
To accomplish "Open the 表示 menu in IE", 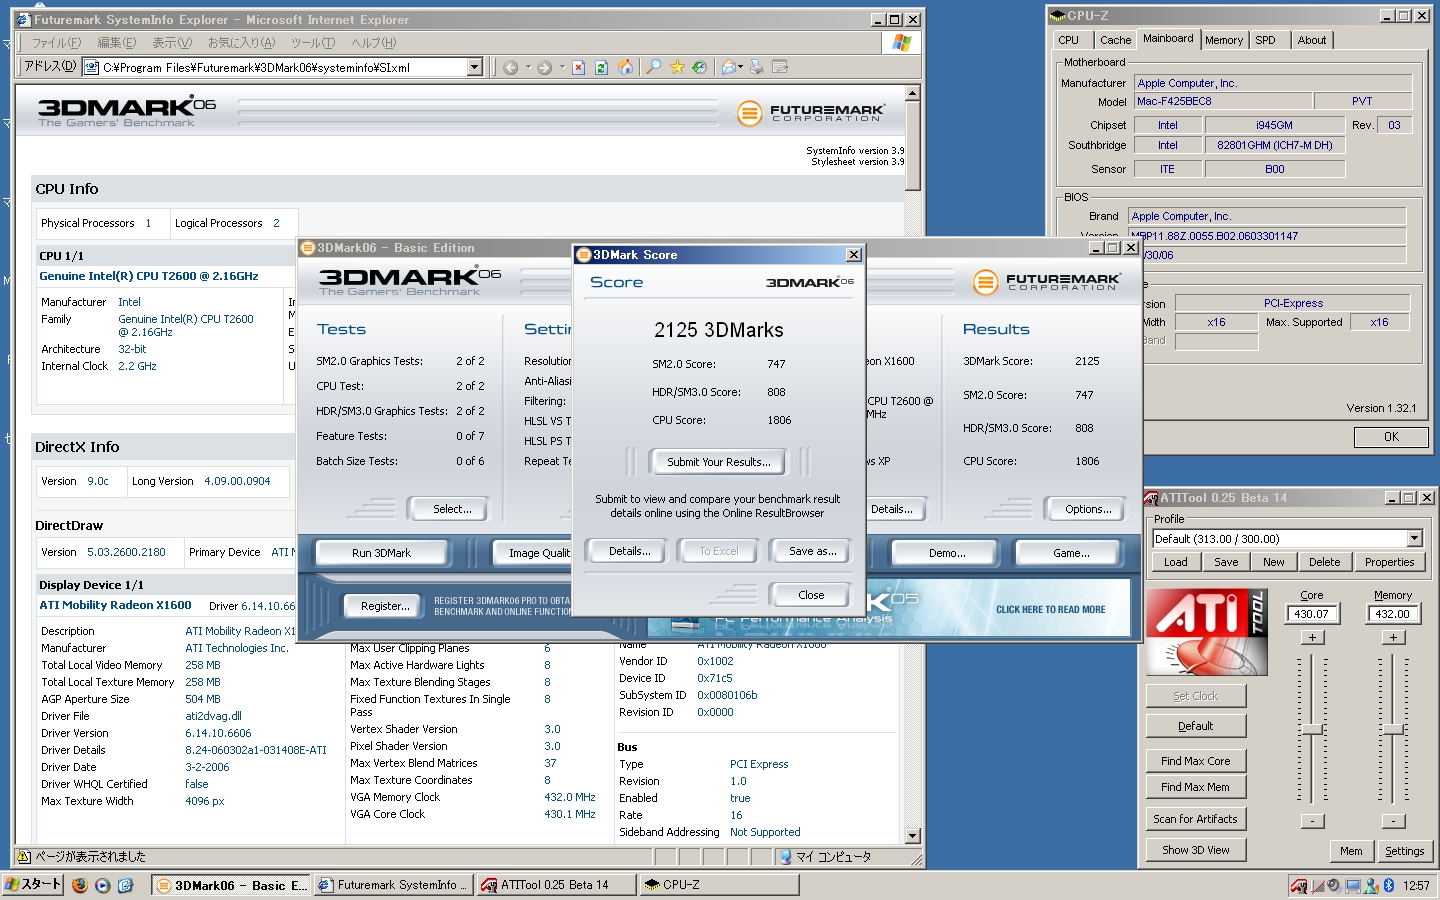I will point(172,43).
